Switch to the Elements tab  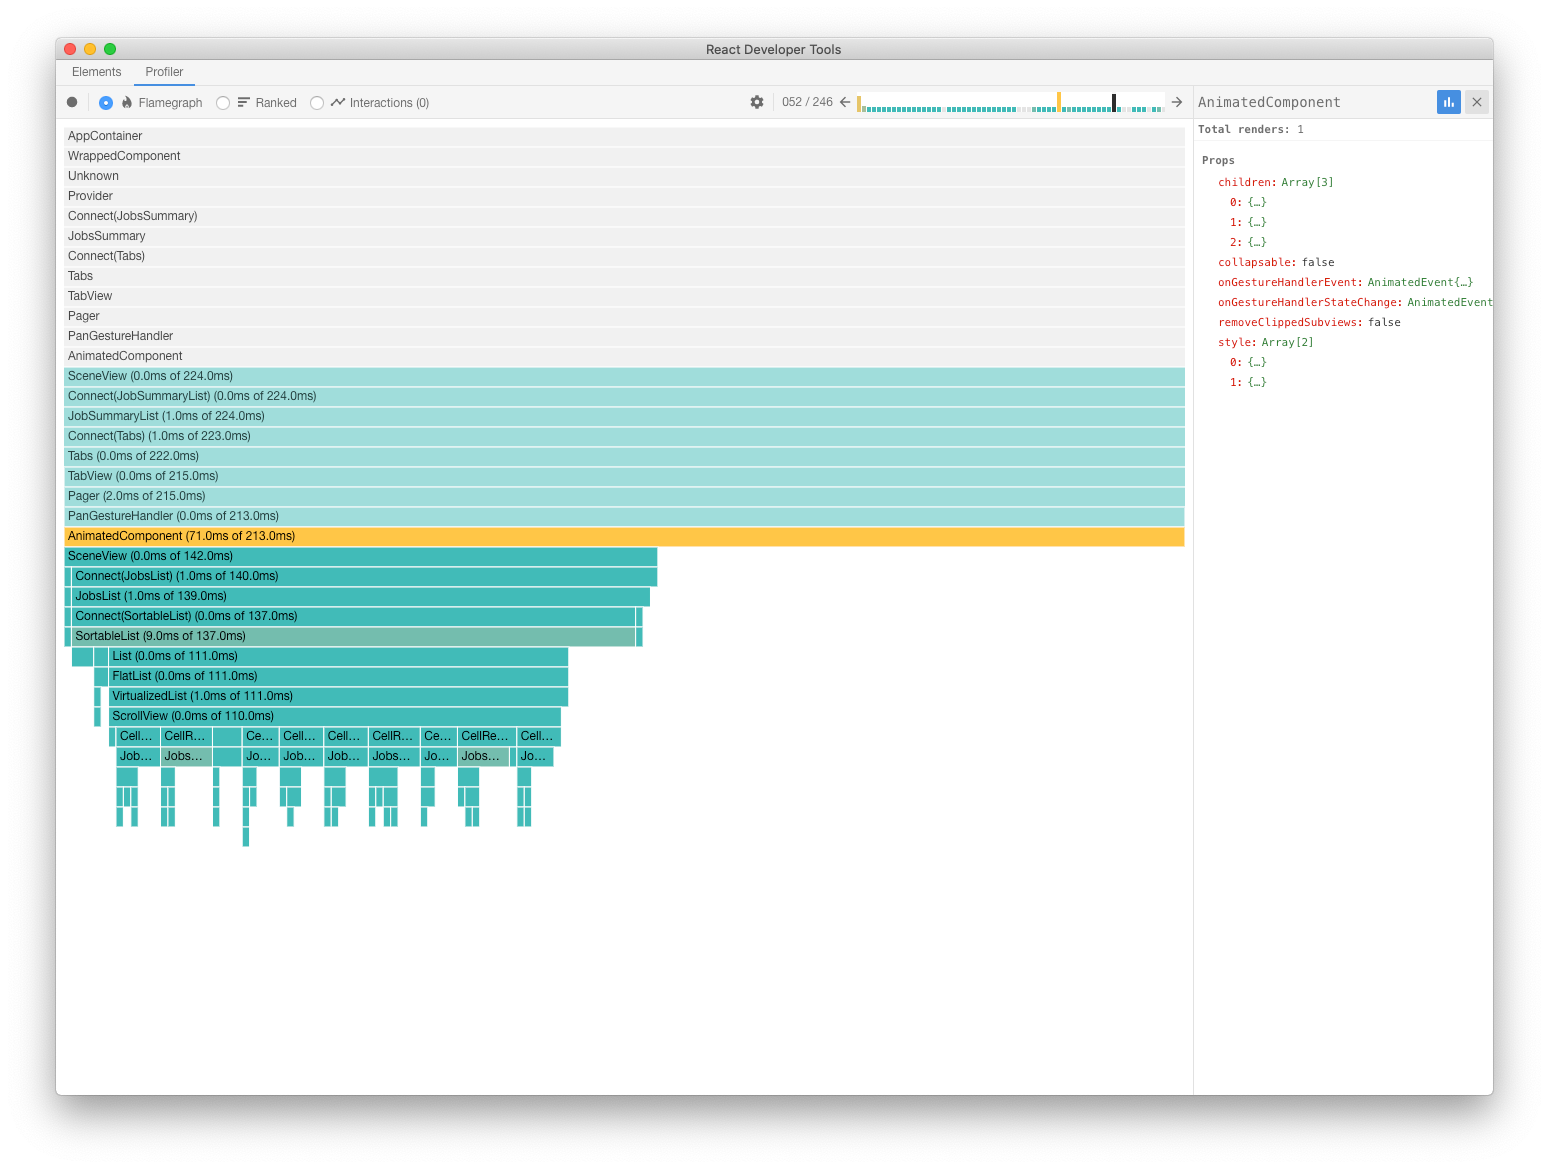95,71
